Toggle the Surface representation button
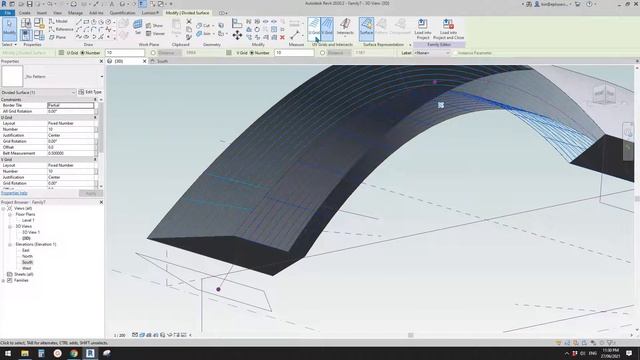Image resolution: width=640 pixels, height=360 pixels. tap(366, 28)
